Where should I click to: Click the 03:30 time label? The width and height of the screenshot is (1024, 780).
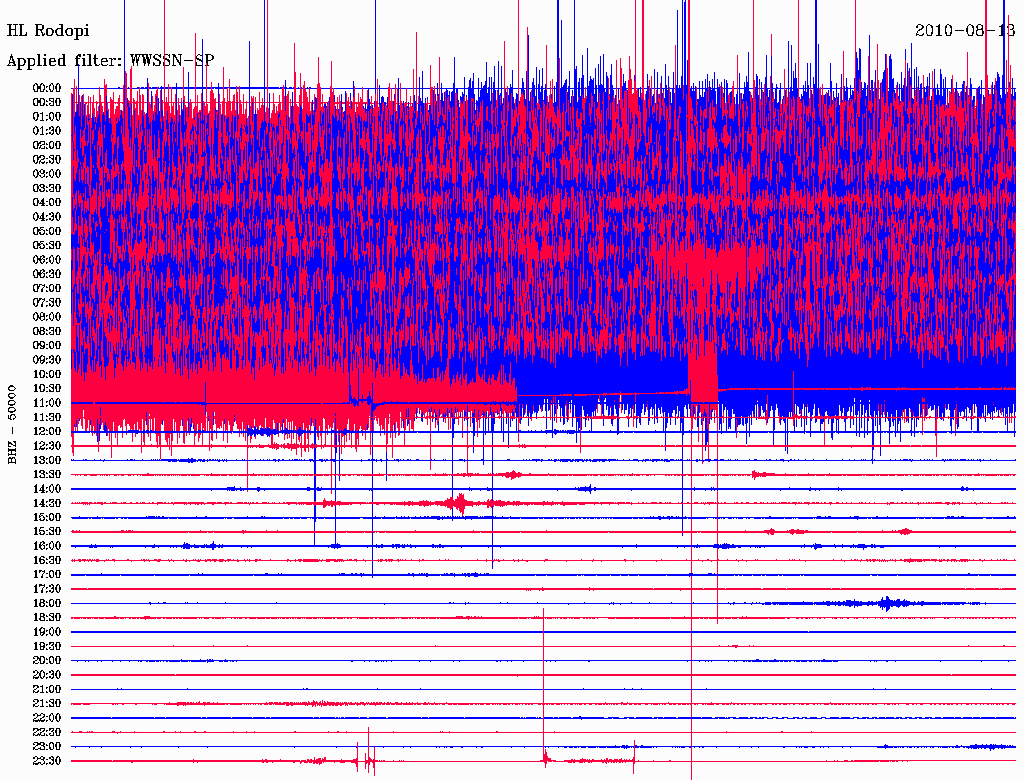coord(48,188)
